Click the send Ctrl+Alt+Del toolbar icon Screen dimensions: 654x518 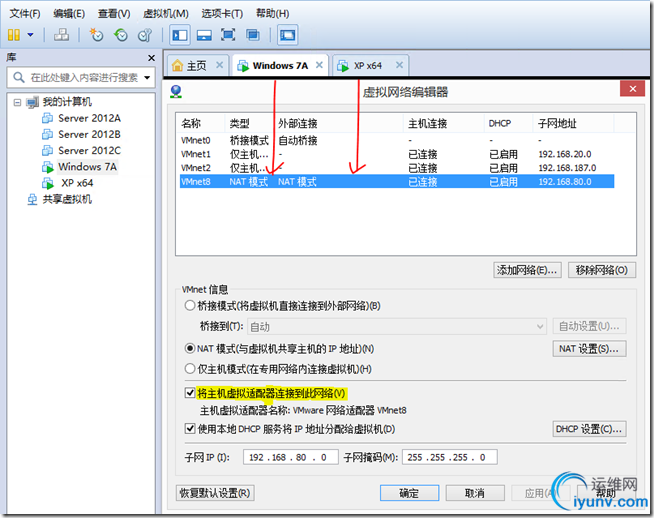[61, 35]
